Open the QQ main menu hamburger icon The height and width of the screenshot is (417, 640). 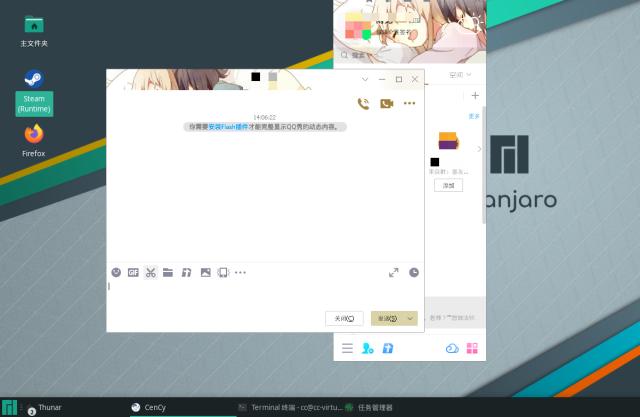[x=347, y=348]
